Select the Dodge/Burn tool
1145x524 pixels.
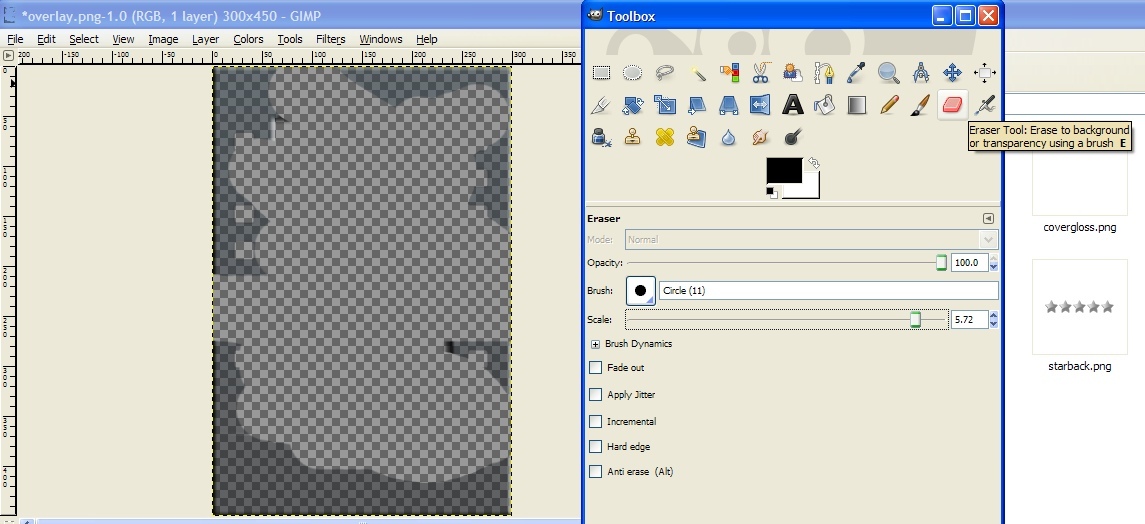[x=792, y=136]
